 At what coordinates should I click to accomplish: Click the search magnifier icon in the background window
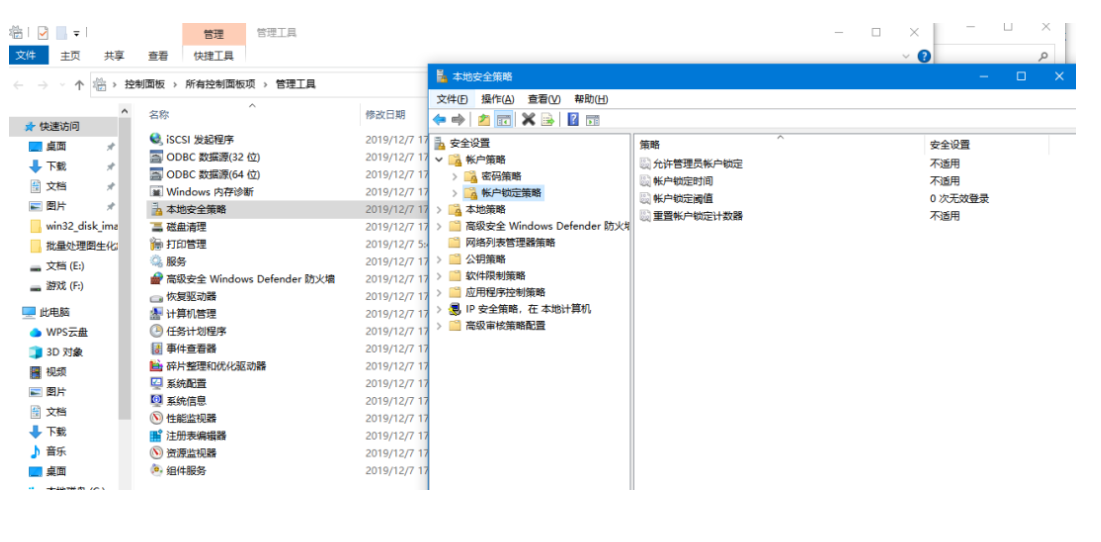(1043, 56)
